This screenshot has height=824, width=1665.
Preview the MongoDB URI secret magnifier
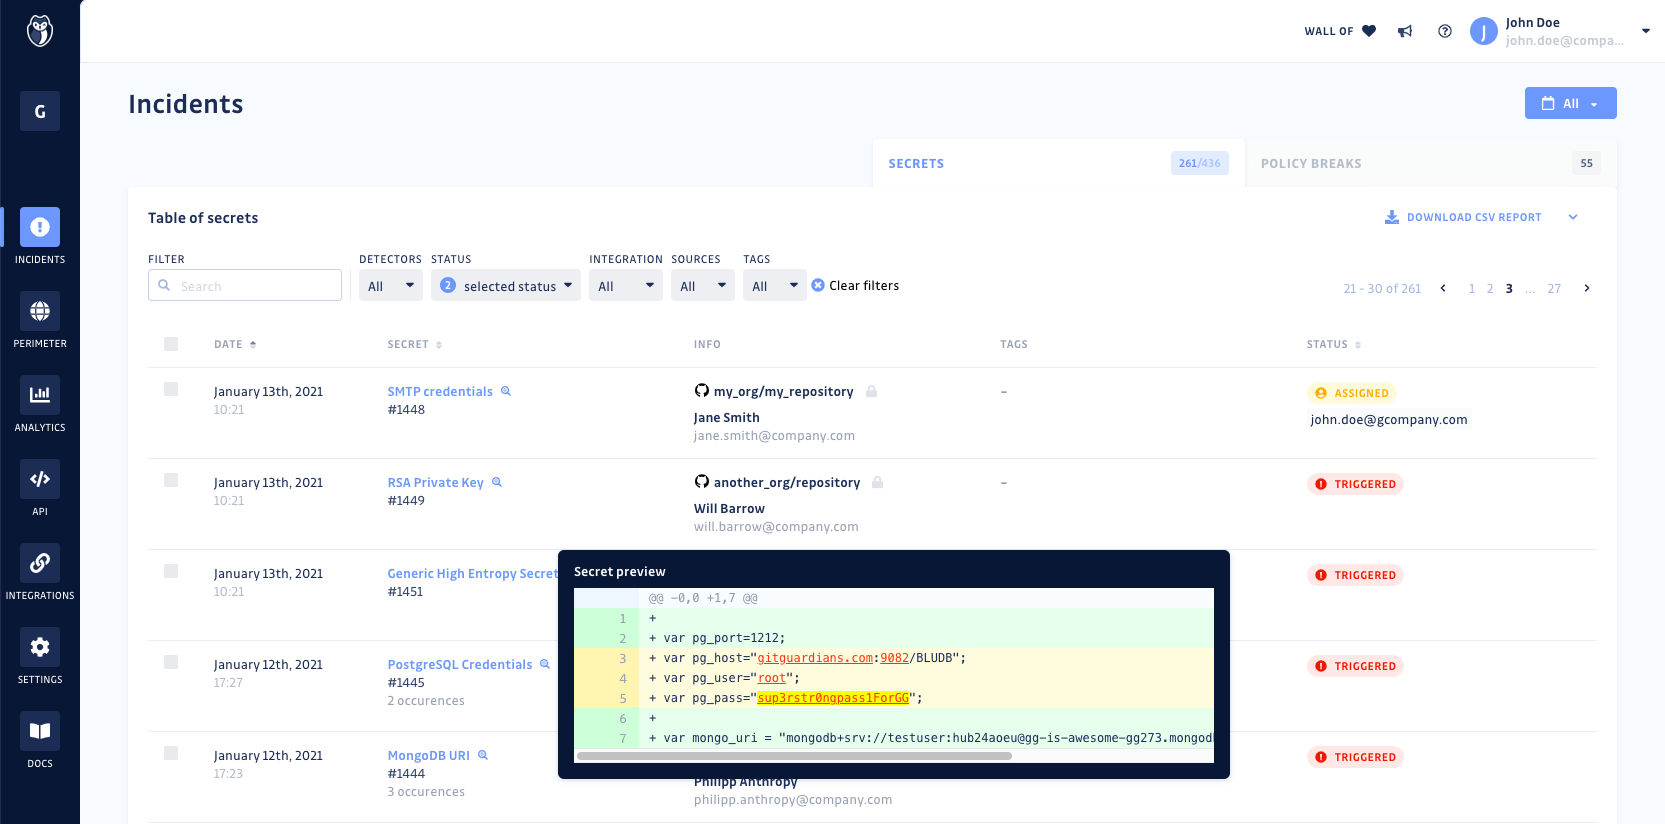coord(483,755)
